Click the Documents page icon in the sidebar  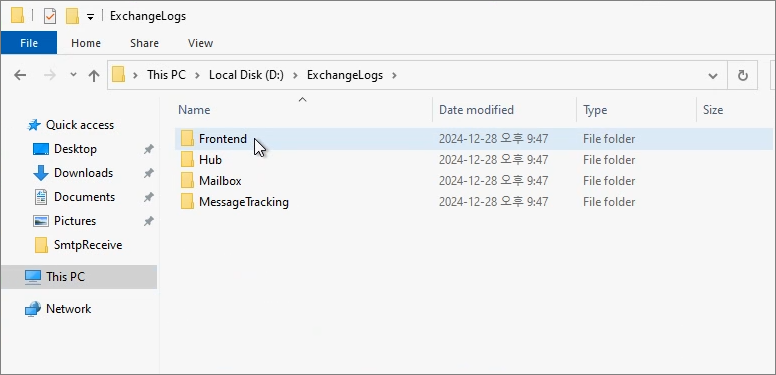click(x=41, y=197)
